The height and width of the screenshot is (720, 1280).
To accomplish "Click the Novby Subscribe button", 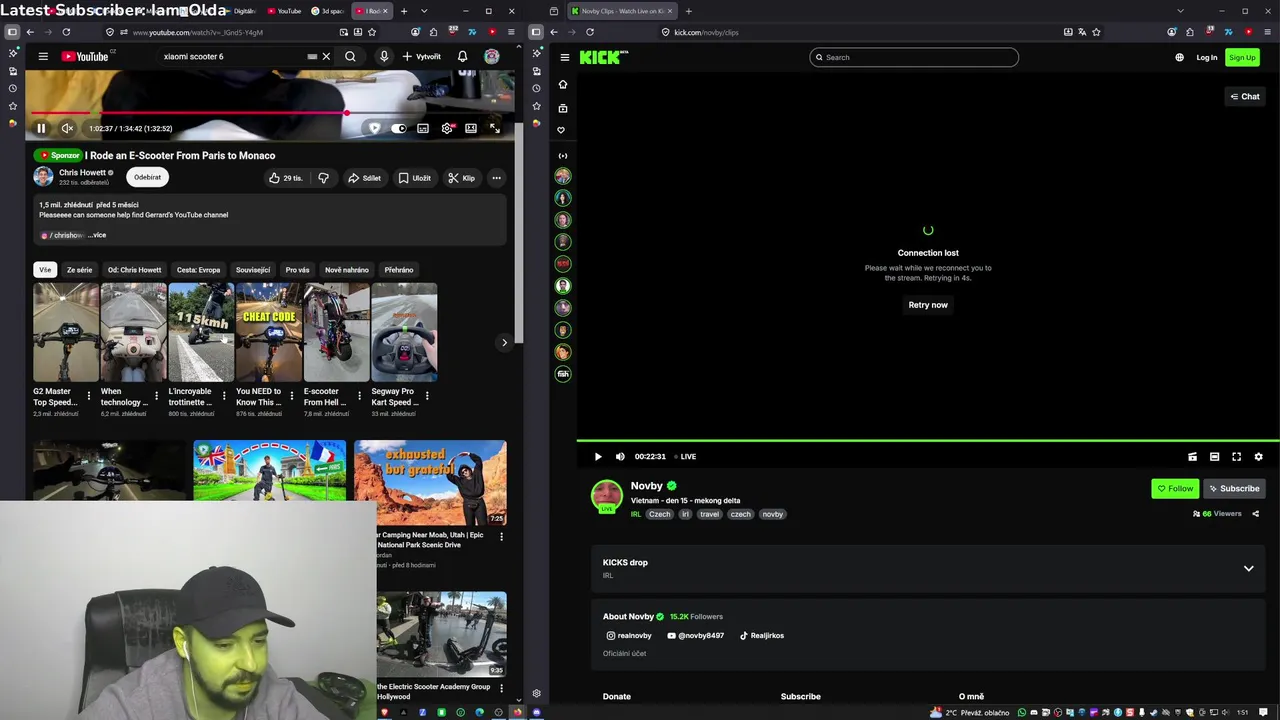I will click(x=1234, y=488).
